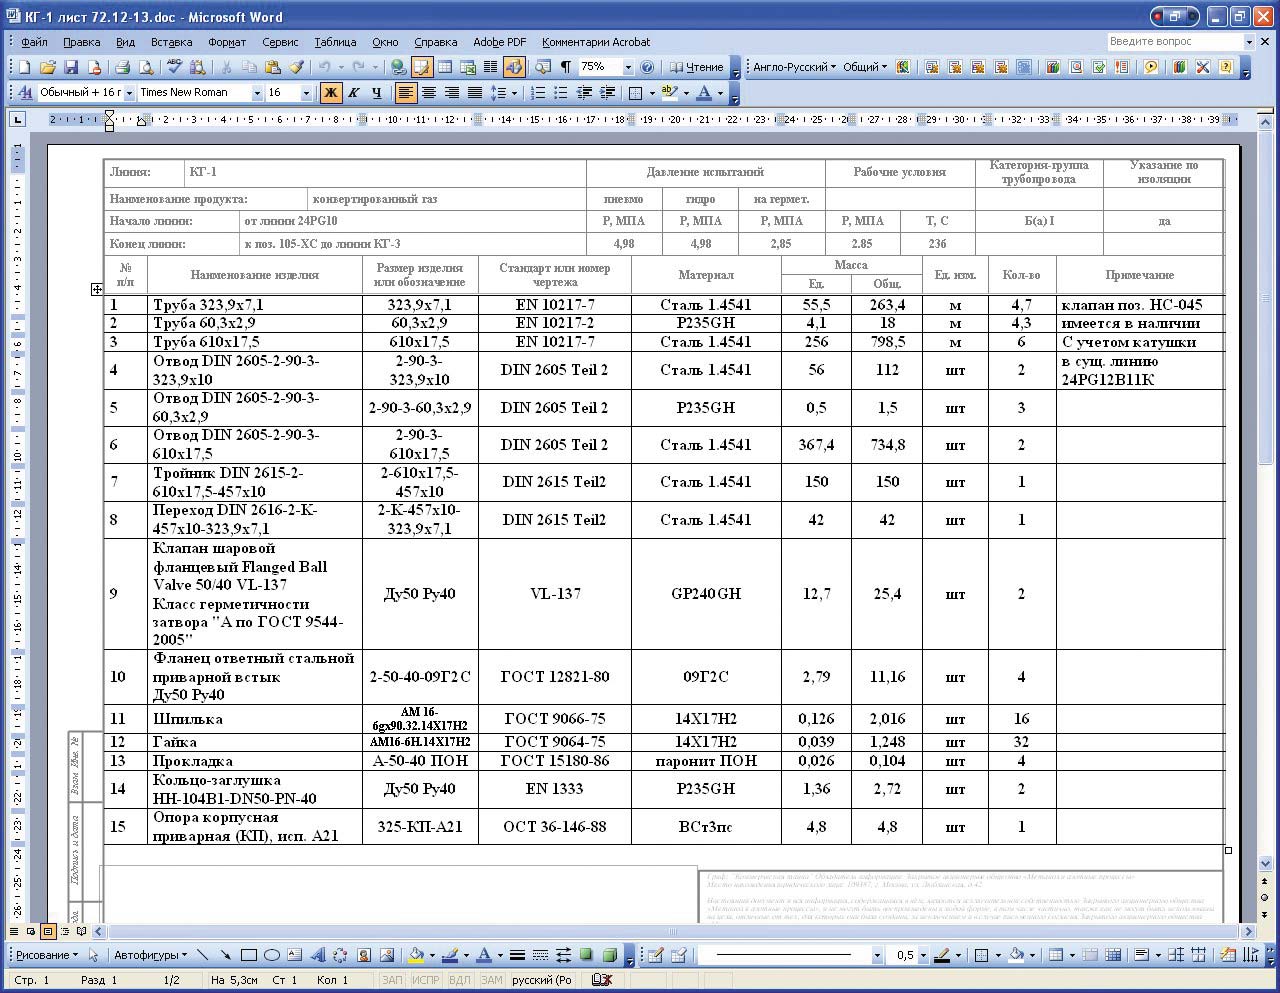Click the font color 'A' button
The width and height of the screenshot is (1280, 993).
click(704, 93)
